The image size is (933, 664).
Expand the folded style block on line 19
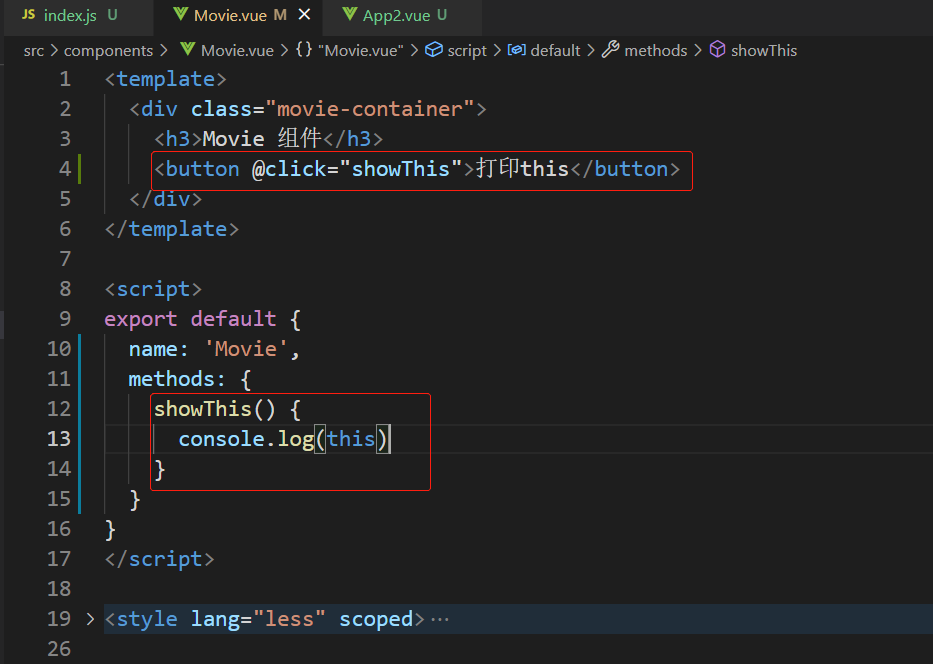[x=90, y=619]
